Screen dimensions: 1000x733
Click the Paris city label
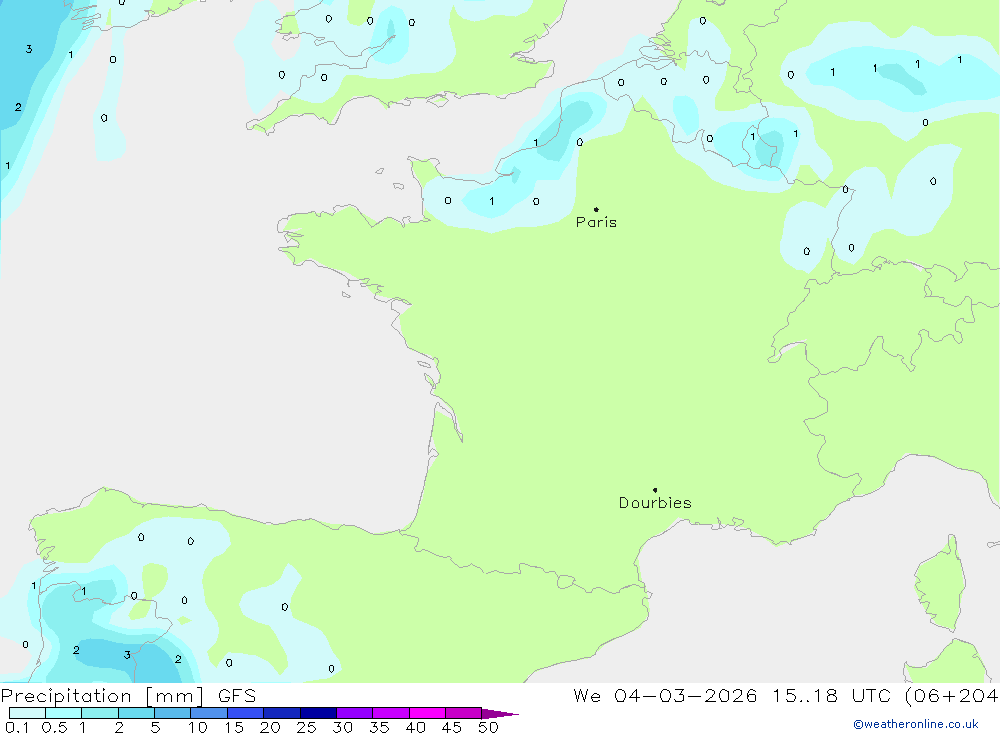(596, 222)
